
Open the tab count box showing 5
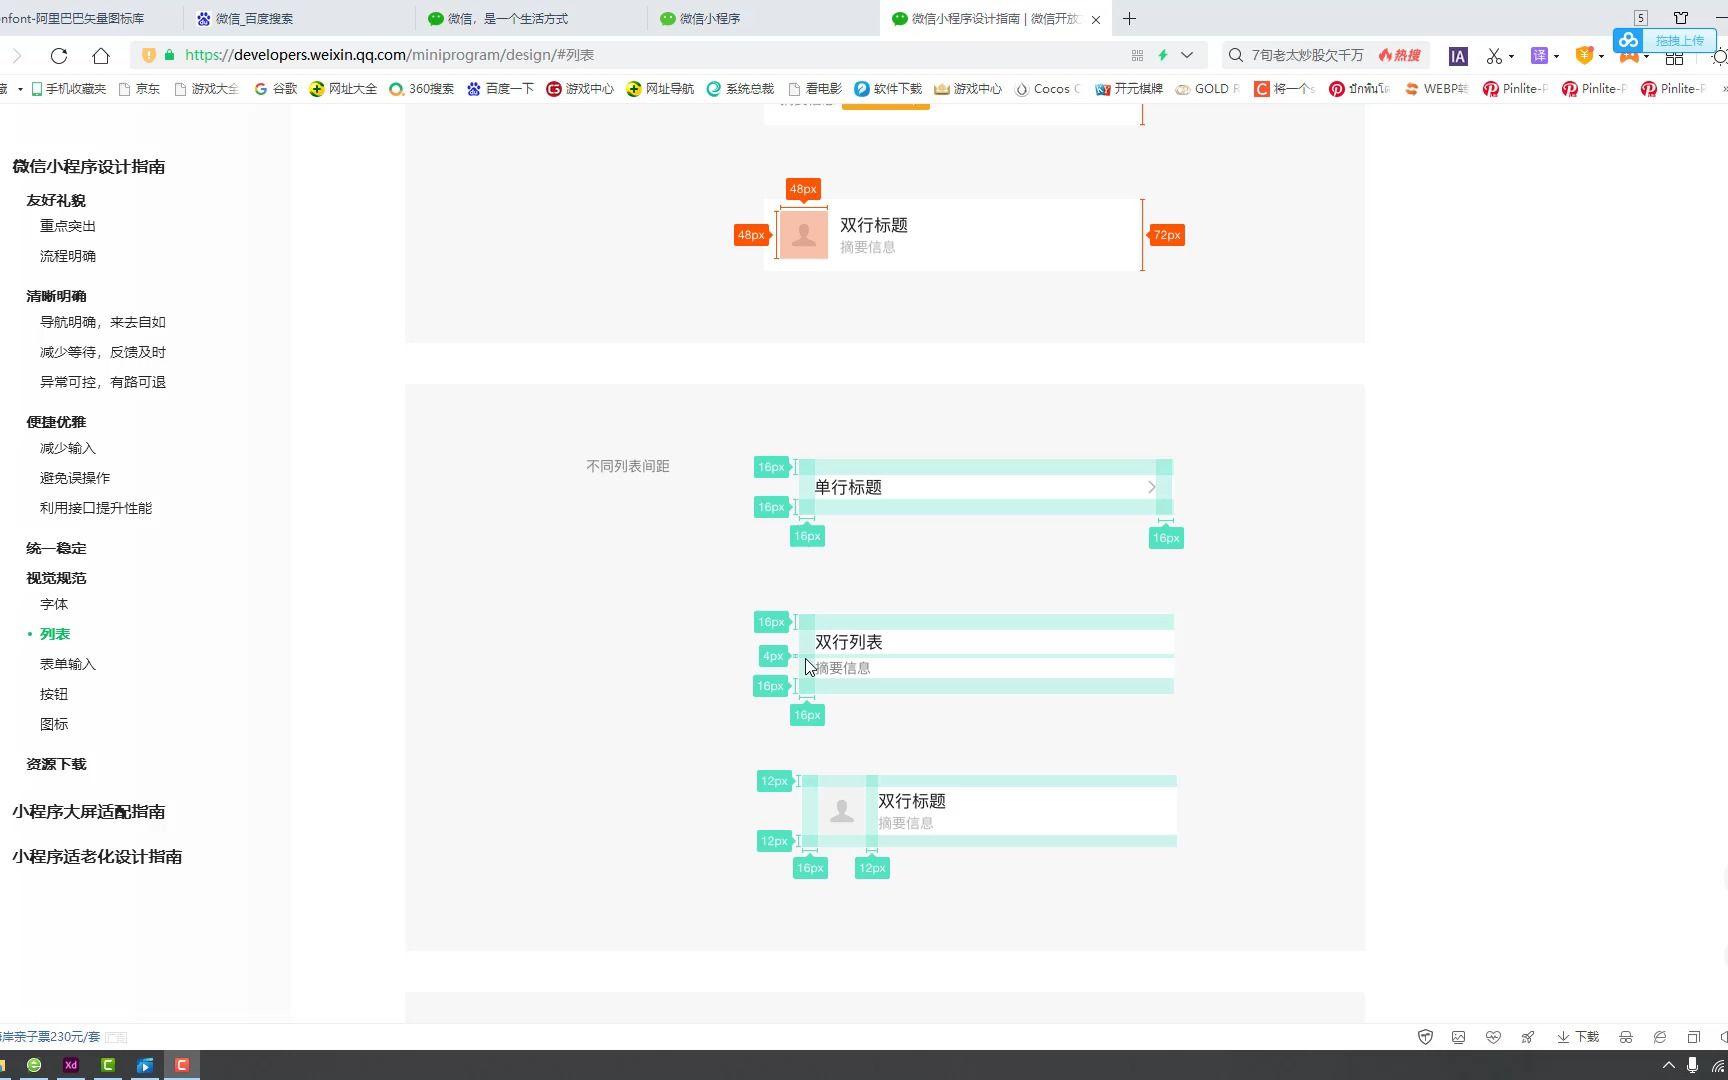[1641, 18]
